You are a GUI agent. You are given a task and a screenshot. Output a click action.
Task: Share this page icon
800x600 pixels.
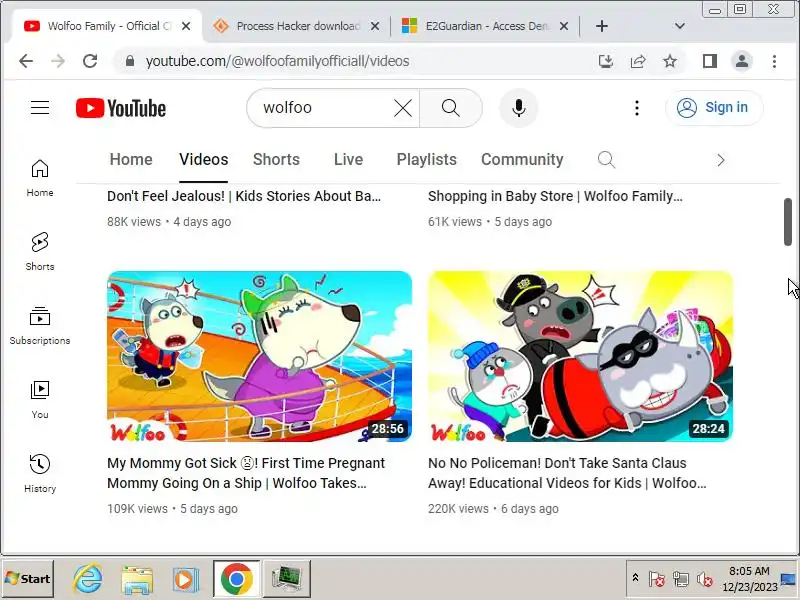[x=638, y=61]
